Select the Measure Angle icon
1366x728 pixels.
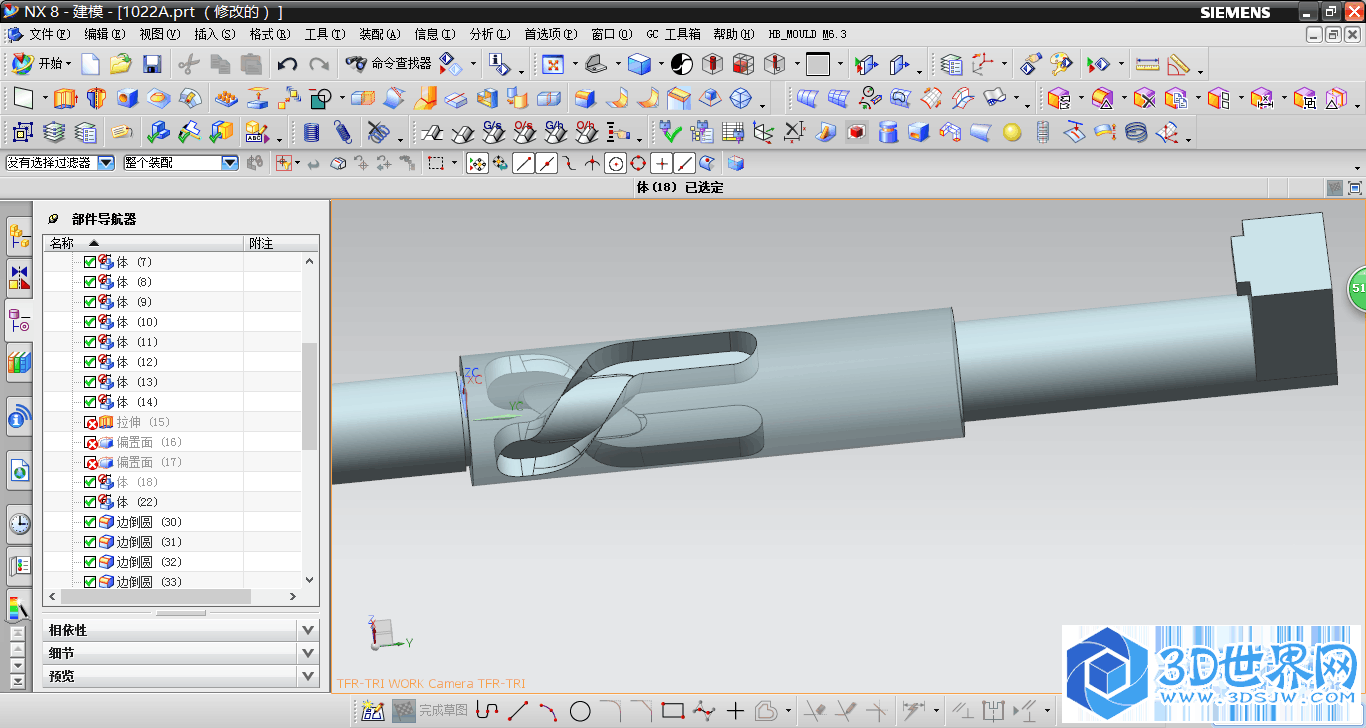coord(1179,64)
